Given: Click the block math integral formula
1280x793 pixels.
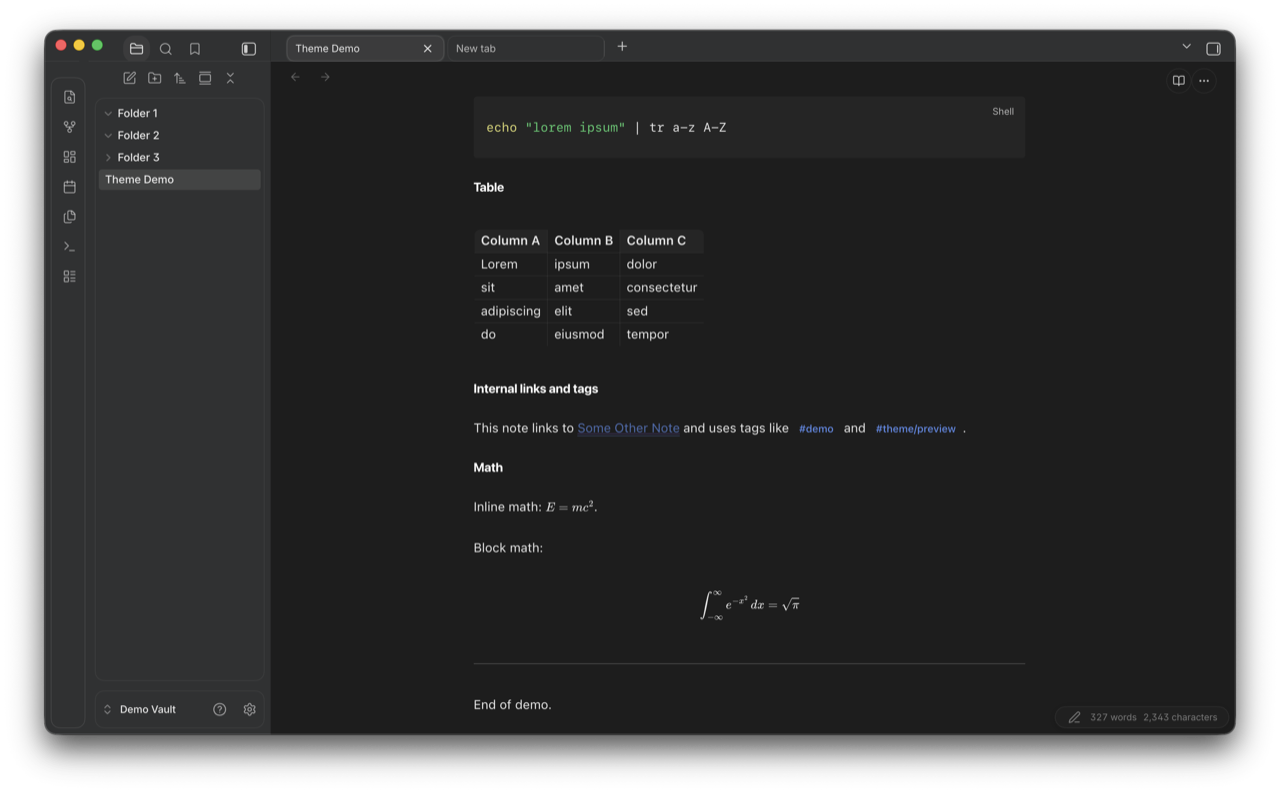Looking at the screenshot, I should (749, 604).
